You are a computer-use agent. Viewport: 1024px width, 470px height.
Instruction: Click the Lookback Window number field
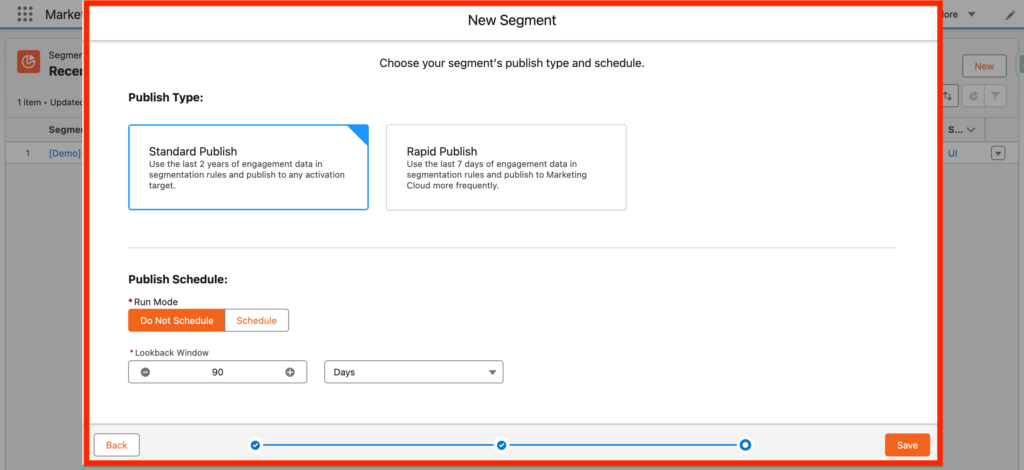(217, 372)
